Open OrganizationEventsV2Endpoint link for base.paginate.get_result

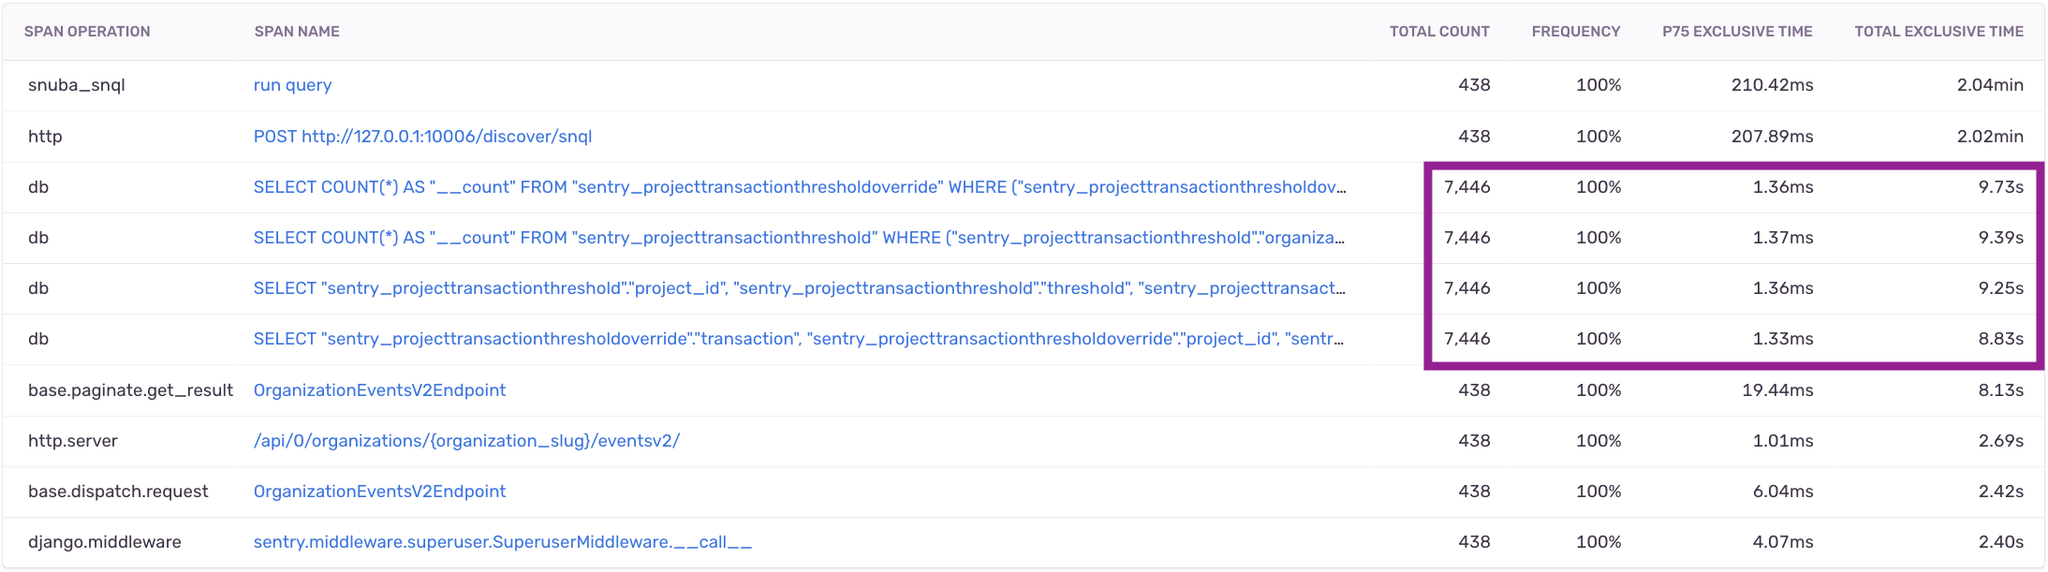pos(379,390)
